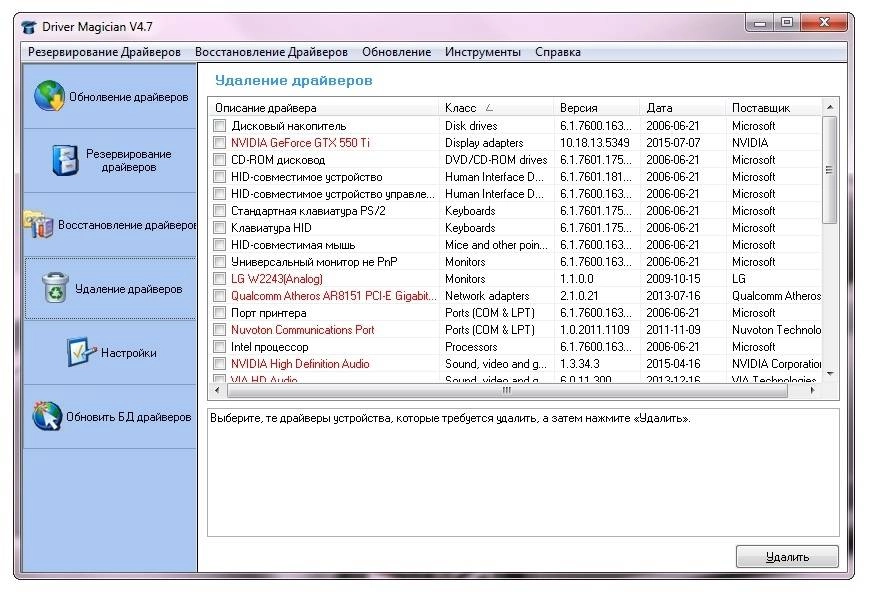The width and height of the screenshot is (872, 599).
Task: Open Справка menu
Action: click(558, 52)
